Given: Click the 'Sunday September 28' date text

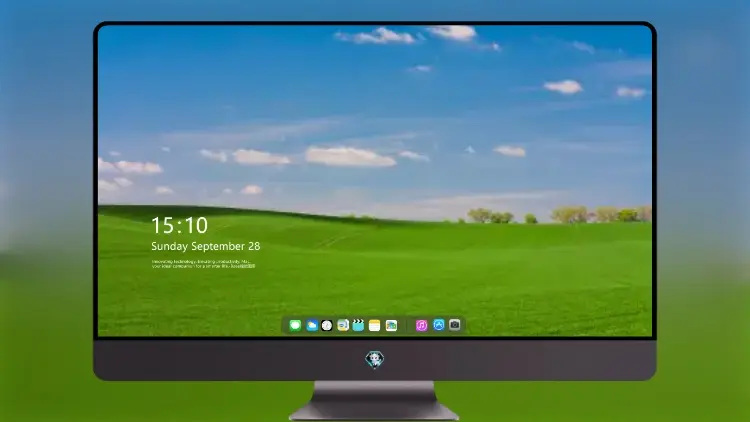Looking at the screenshot, I should [x=206, y=246].
